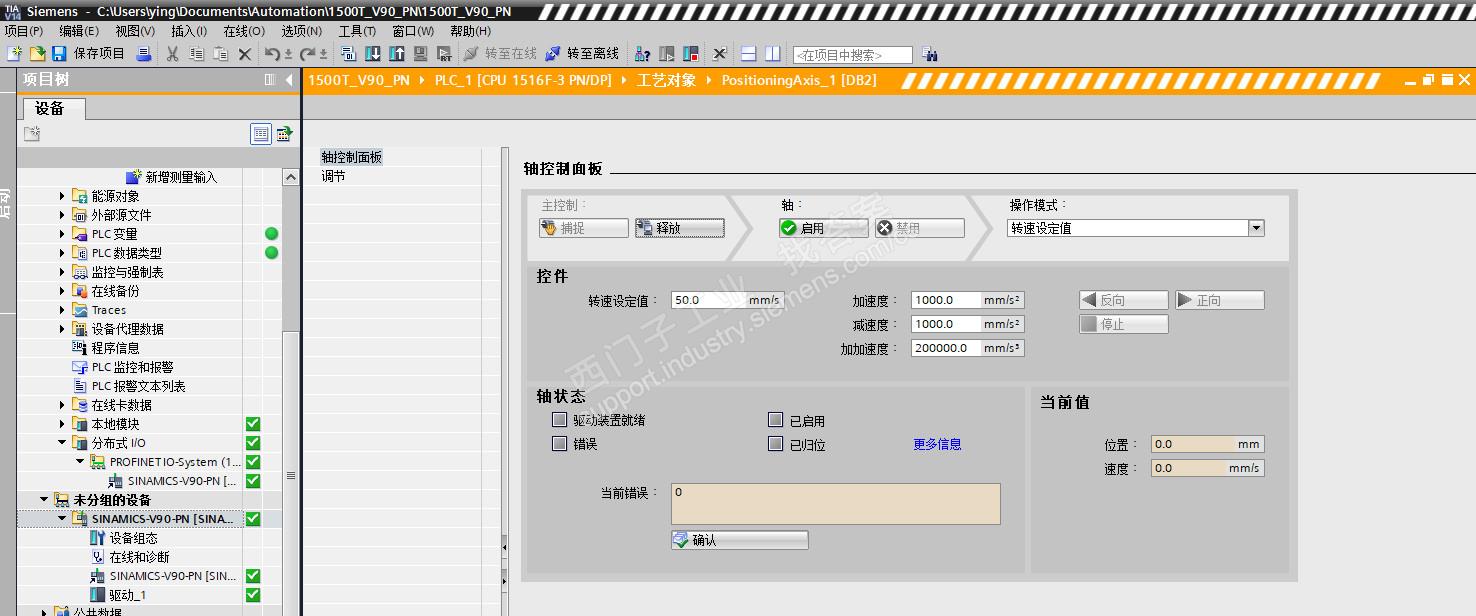
Task: Collapse the 项目树 panel with arrow
Action: pos(289,80)
